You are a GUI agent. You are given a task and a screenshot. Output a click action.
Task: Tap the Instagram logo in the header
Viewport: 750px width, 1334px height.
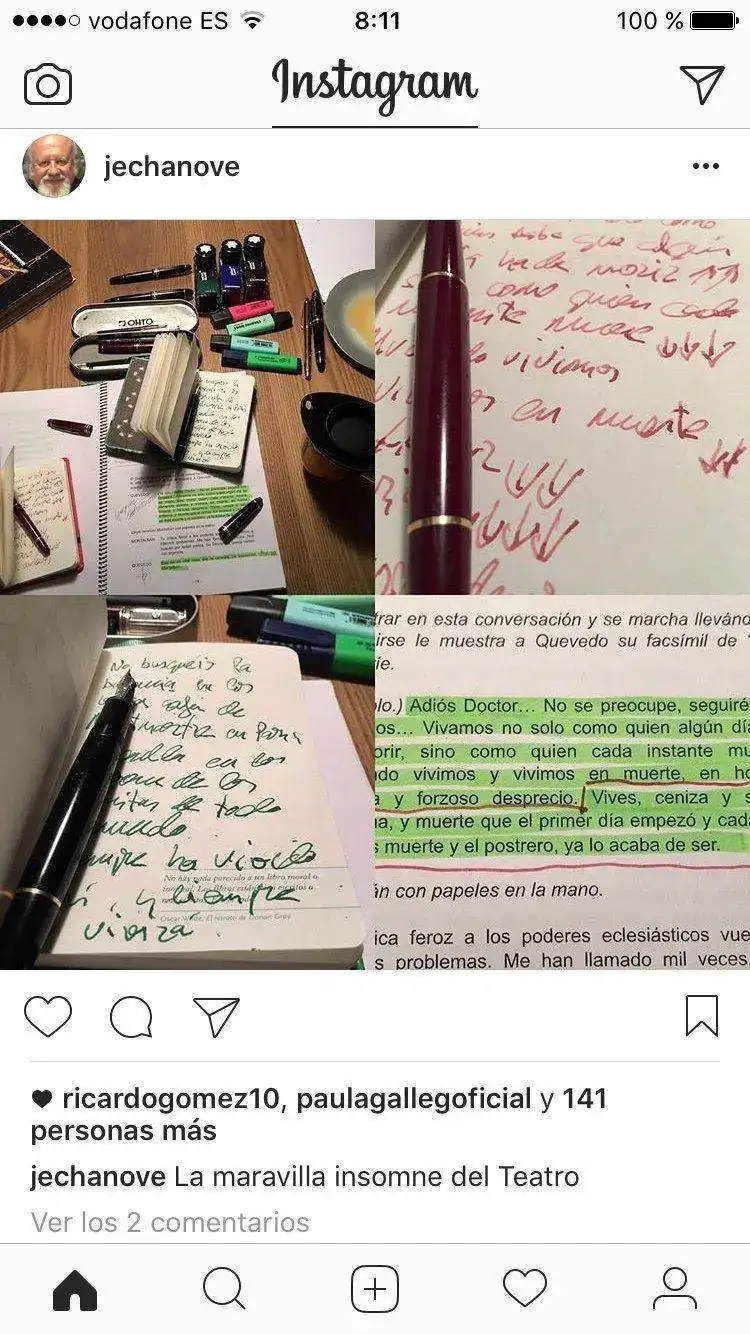point(375,84)
